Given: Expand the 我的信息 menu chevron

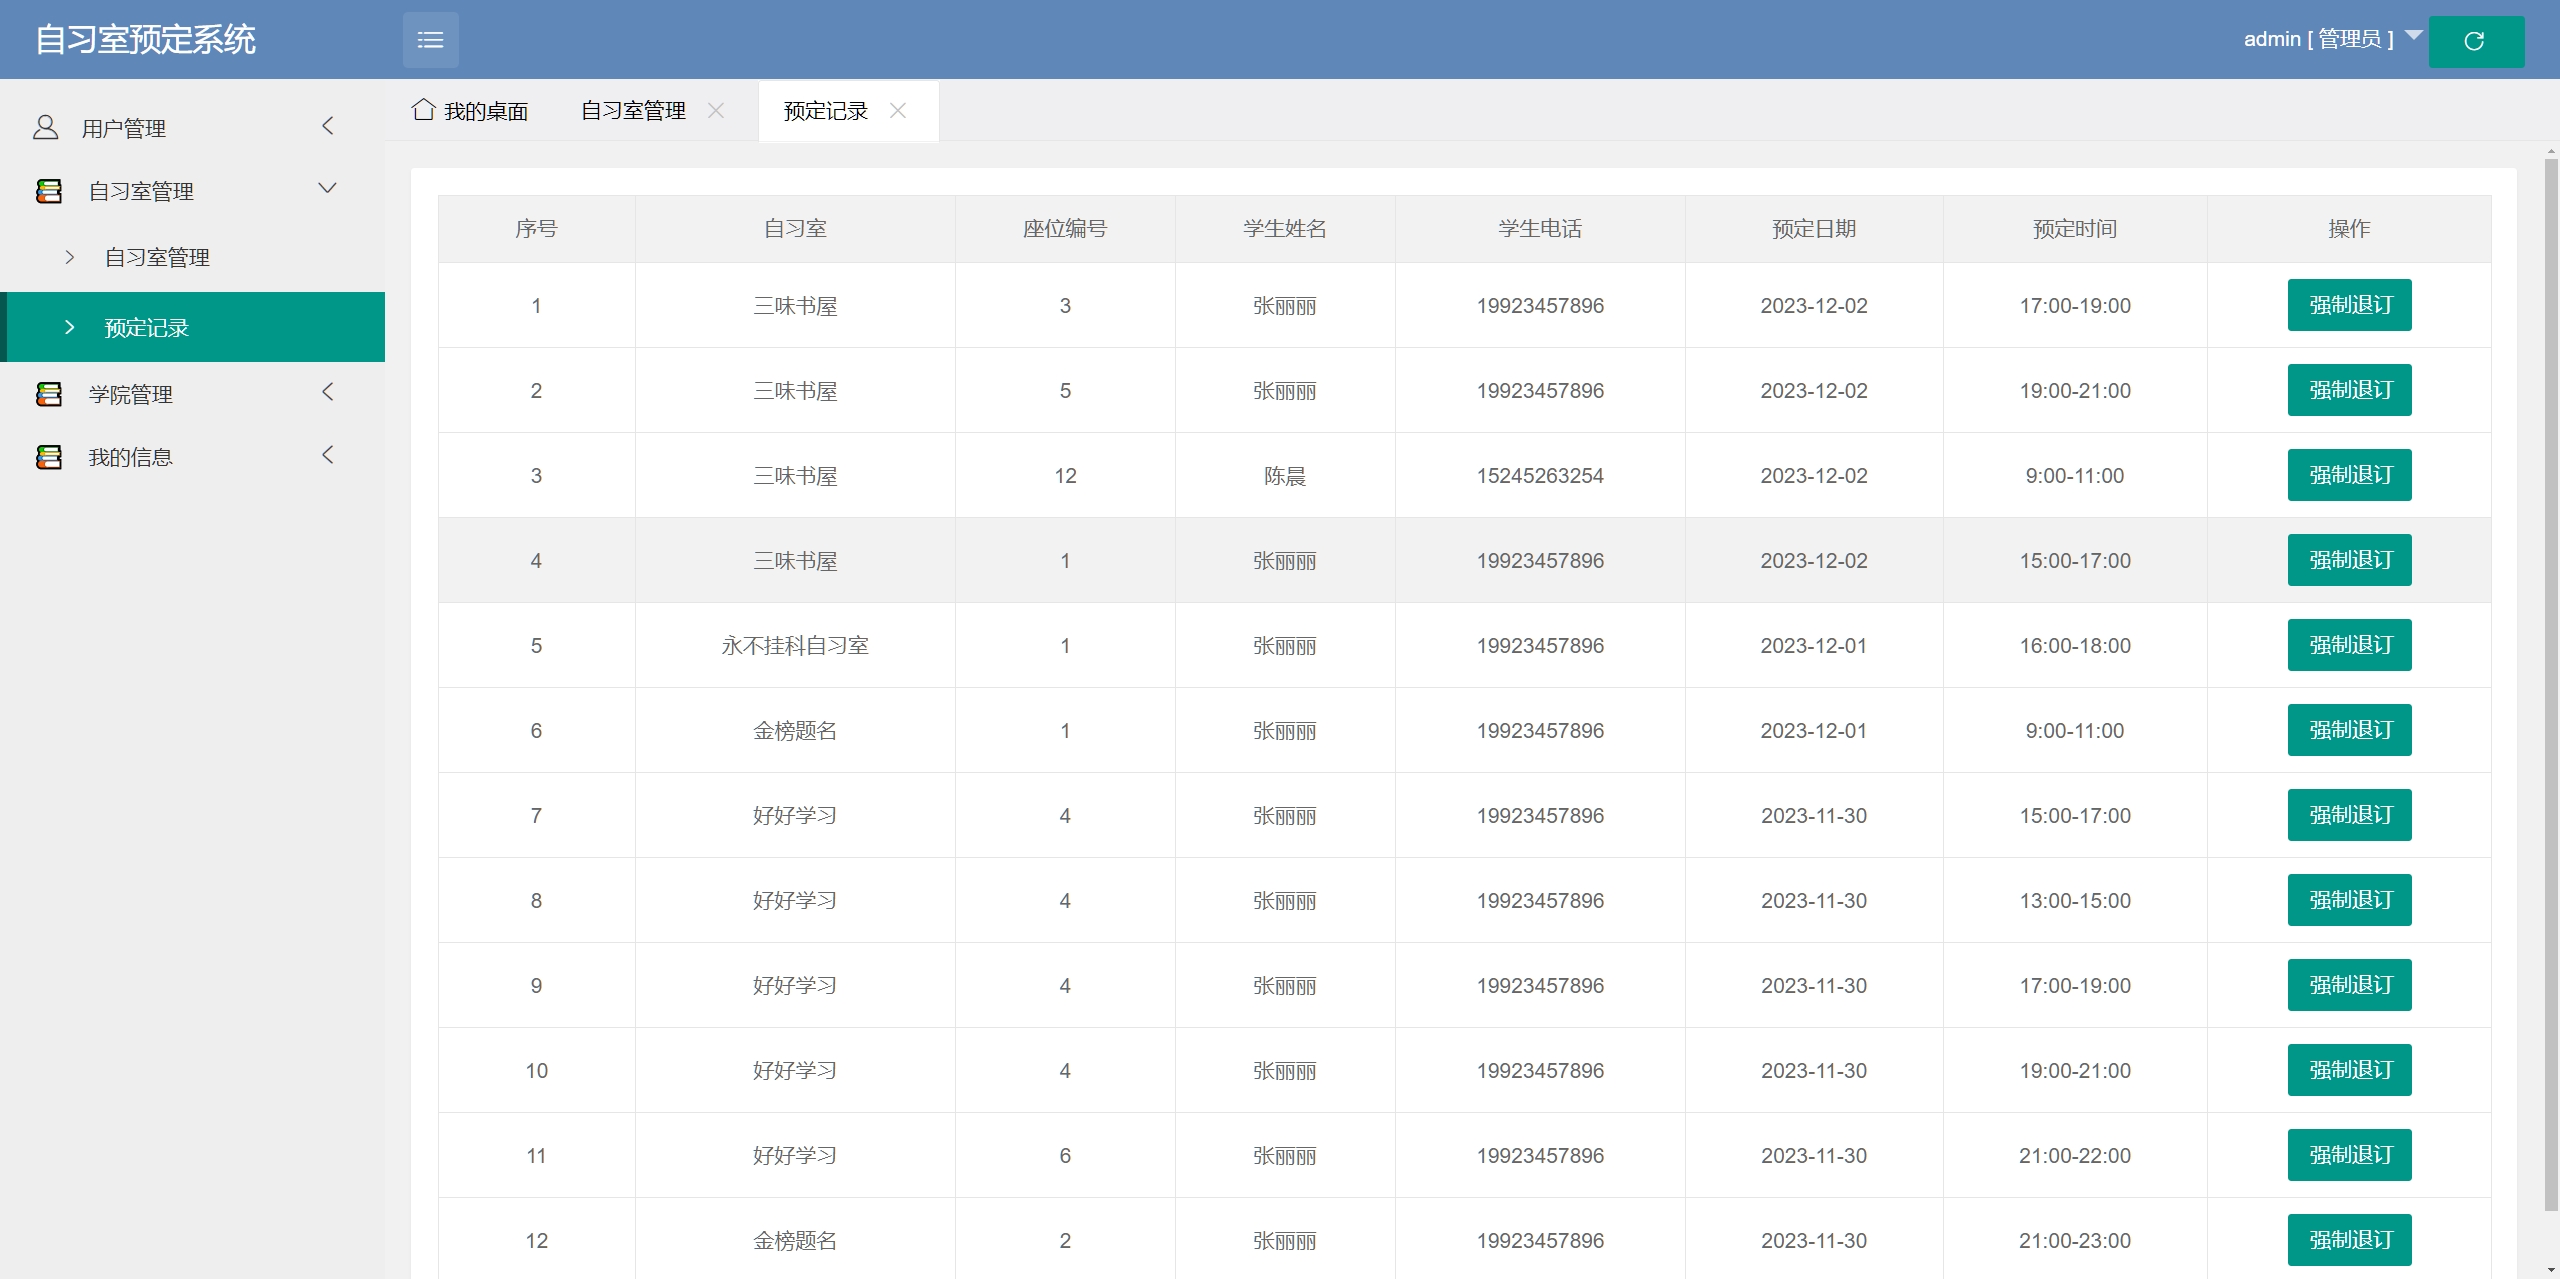Looking at the screenshot, I should tap(327, 455).
